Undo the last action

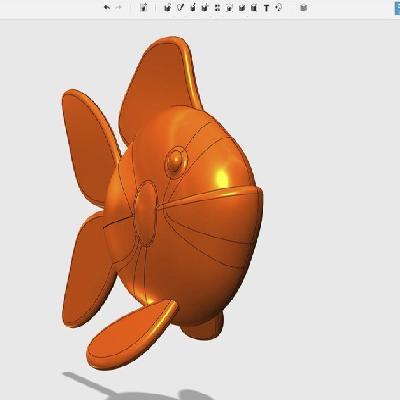pyautogui.click(x=107, y=7)
